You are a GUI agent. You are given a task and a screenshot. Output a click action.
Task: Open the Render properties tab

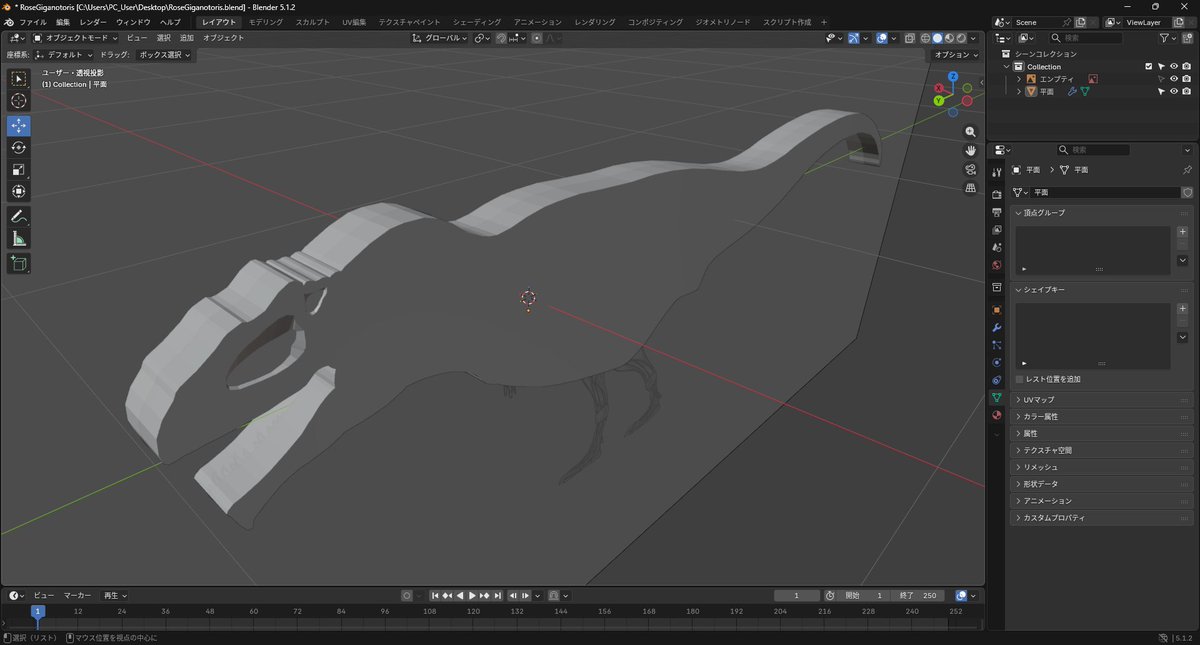pos(996,195)
